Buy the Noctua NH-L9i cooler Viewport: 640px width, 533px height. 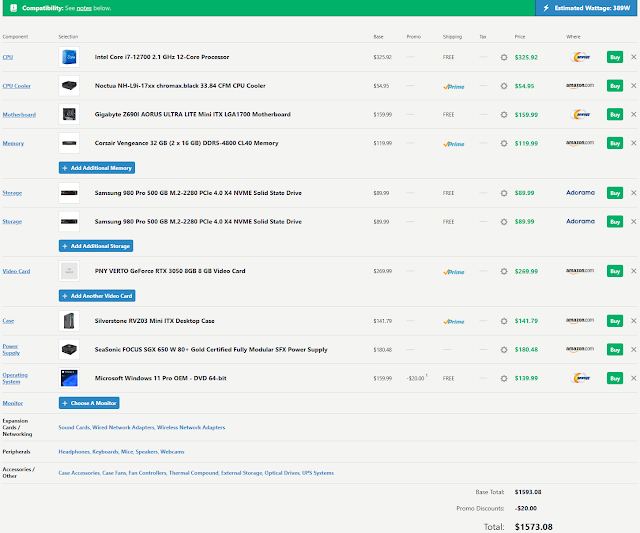coord(615,86)
